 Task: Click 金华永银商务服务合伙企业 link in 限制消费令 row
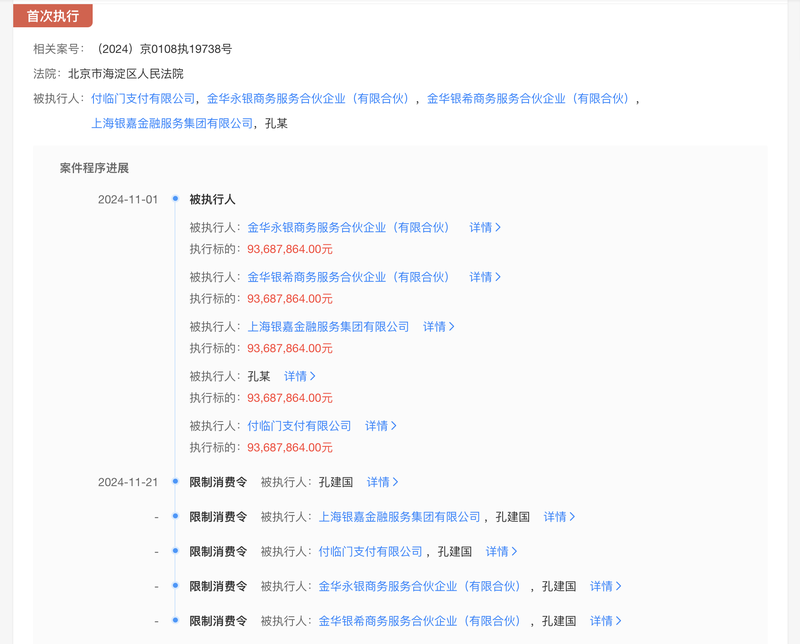[x=420, y=586]
